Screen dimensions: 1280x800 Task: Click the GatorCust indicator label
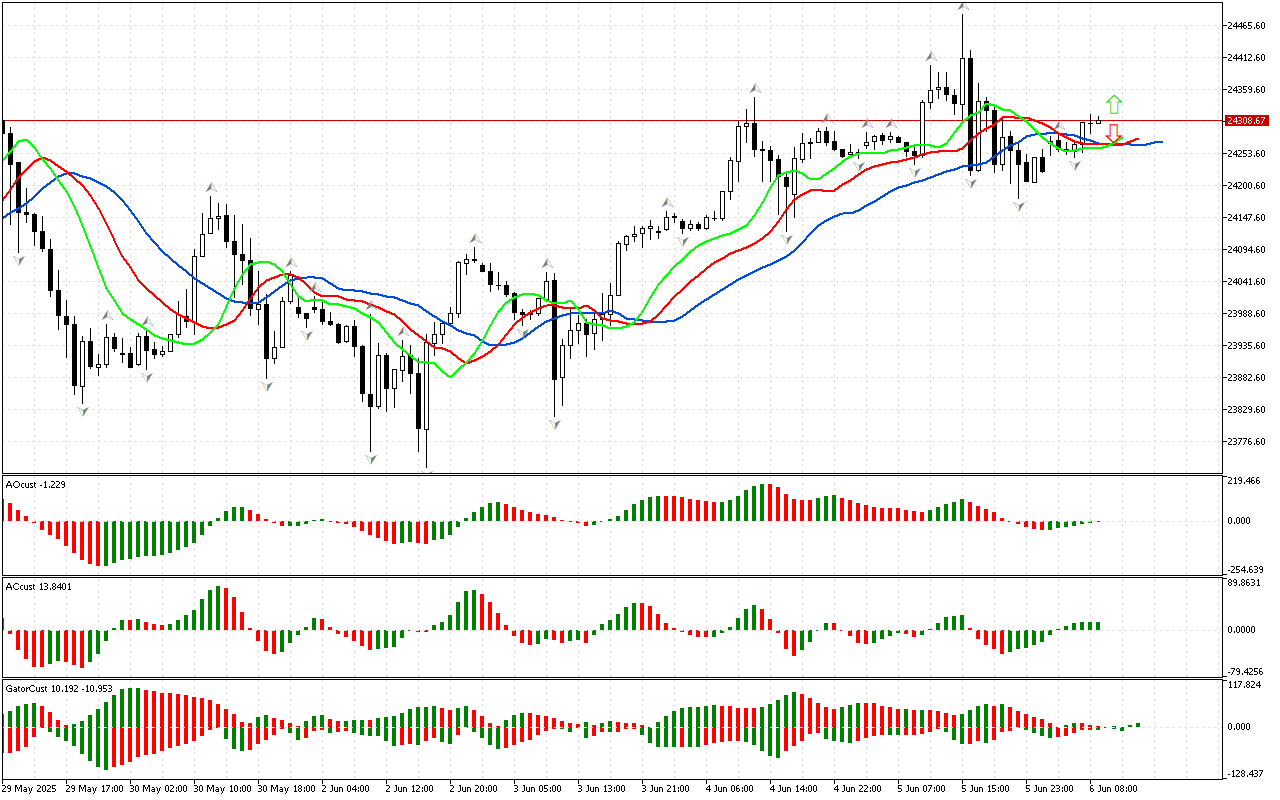pos(59,688)
